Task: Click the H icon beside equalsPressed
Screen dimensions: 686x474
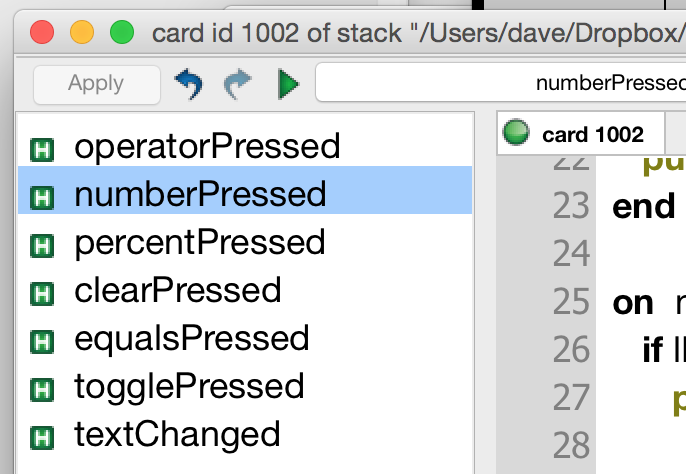Action: tap(42, 340)
